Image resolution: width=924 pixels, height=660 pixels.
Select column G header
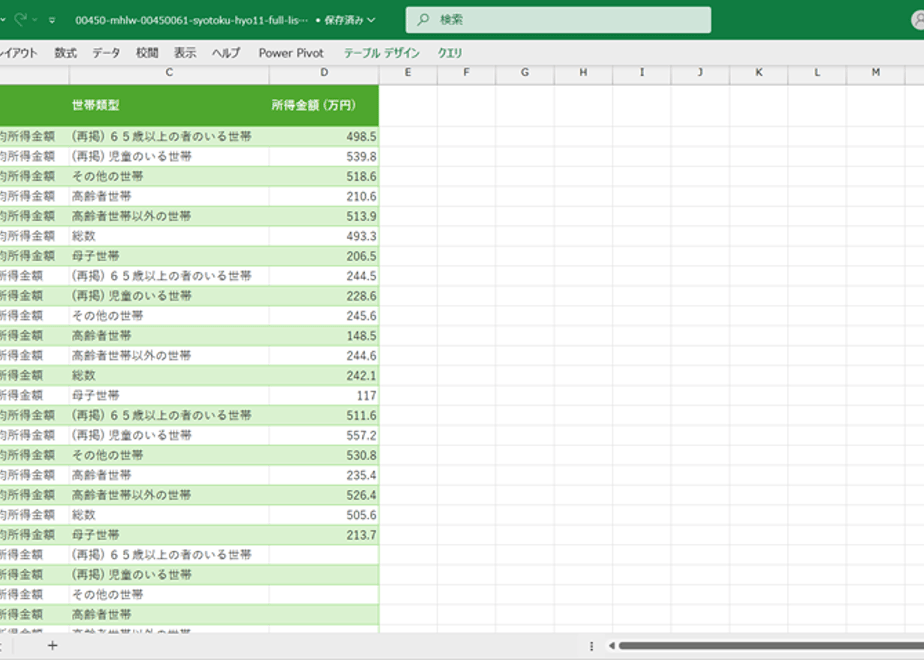(x=524, y=72)
